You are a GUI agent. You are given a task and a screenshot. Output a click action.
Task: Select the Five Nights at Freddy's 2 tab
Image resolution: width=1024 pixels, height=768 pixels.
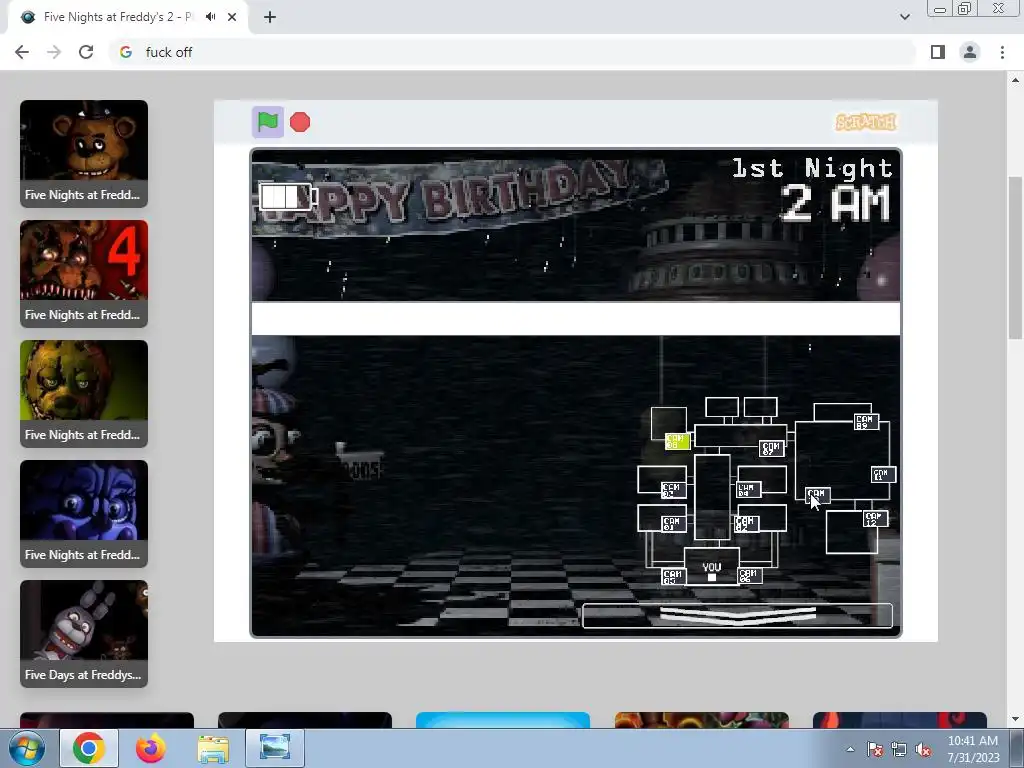click(x=118, y=17)
